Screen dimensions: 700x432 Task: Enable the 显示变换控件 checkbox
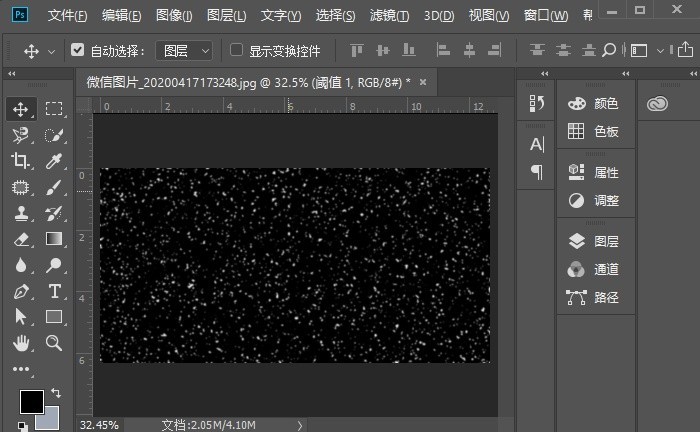click(236, 50)
